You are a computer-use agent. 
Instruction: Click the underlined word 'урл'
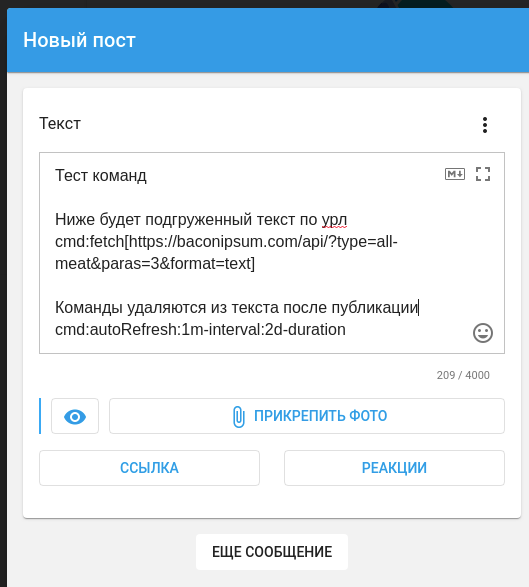point(334,220)
